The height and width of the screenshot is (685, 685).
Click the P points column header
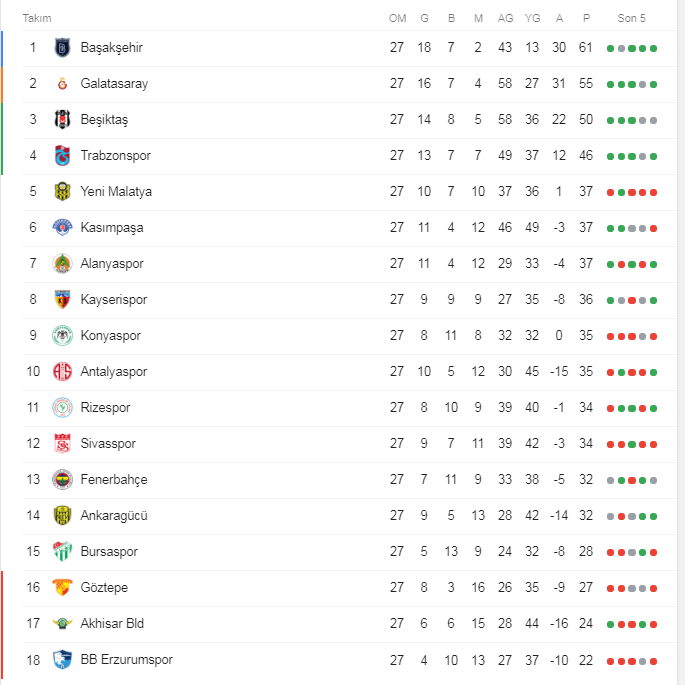point(586,18)
